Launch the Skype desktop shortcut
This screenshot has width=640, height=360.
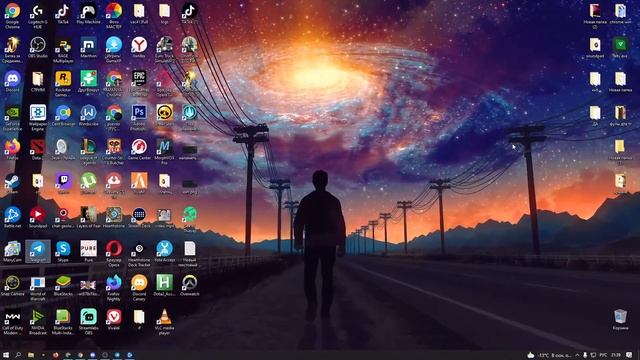(x=63, y=252)
